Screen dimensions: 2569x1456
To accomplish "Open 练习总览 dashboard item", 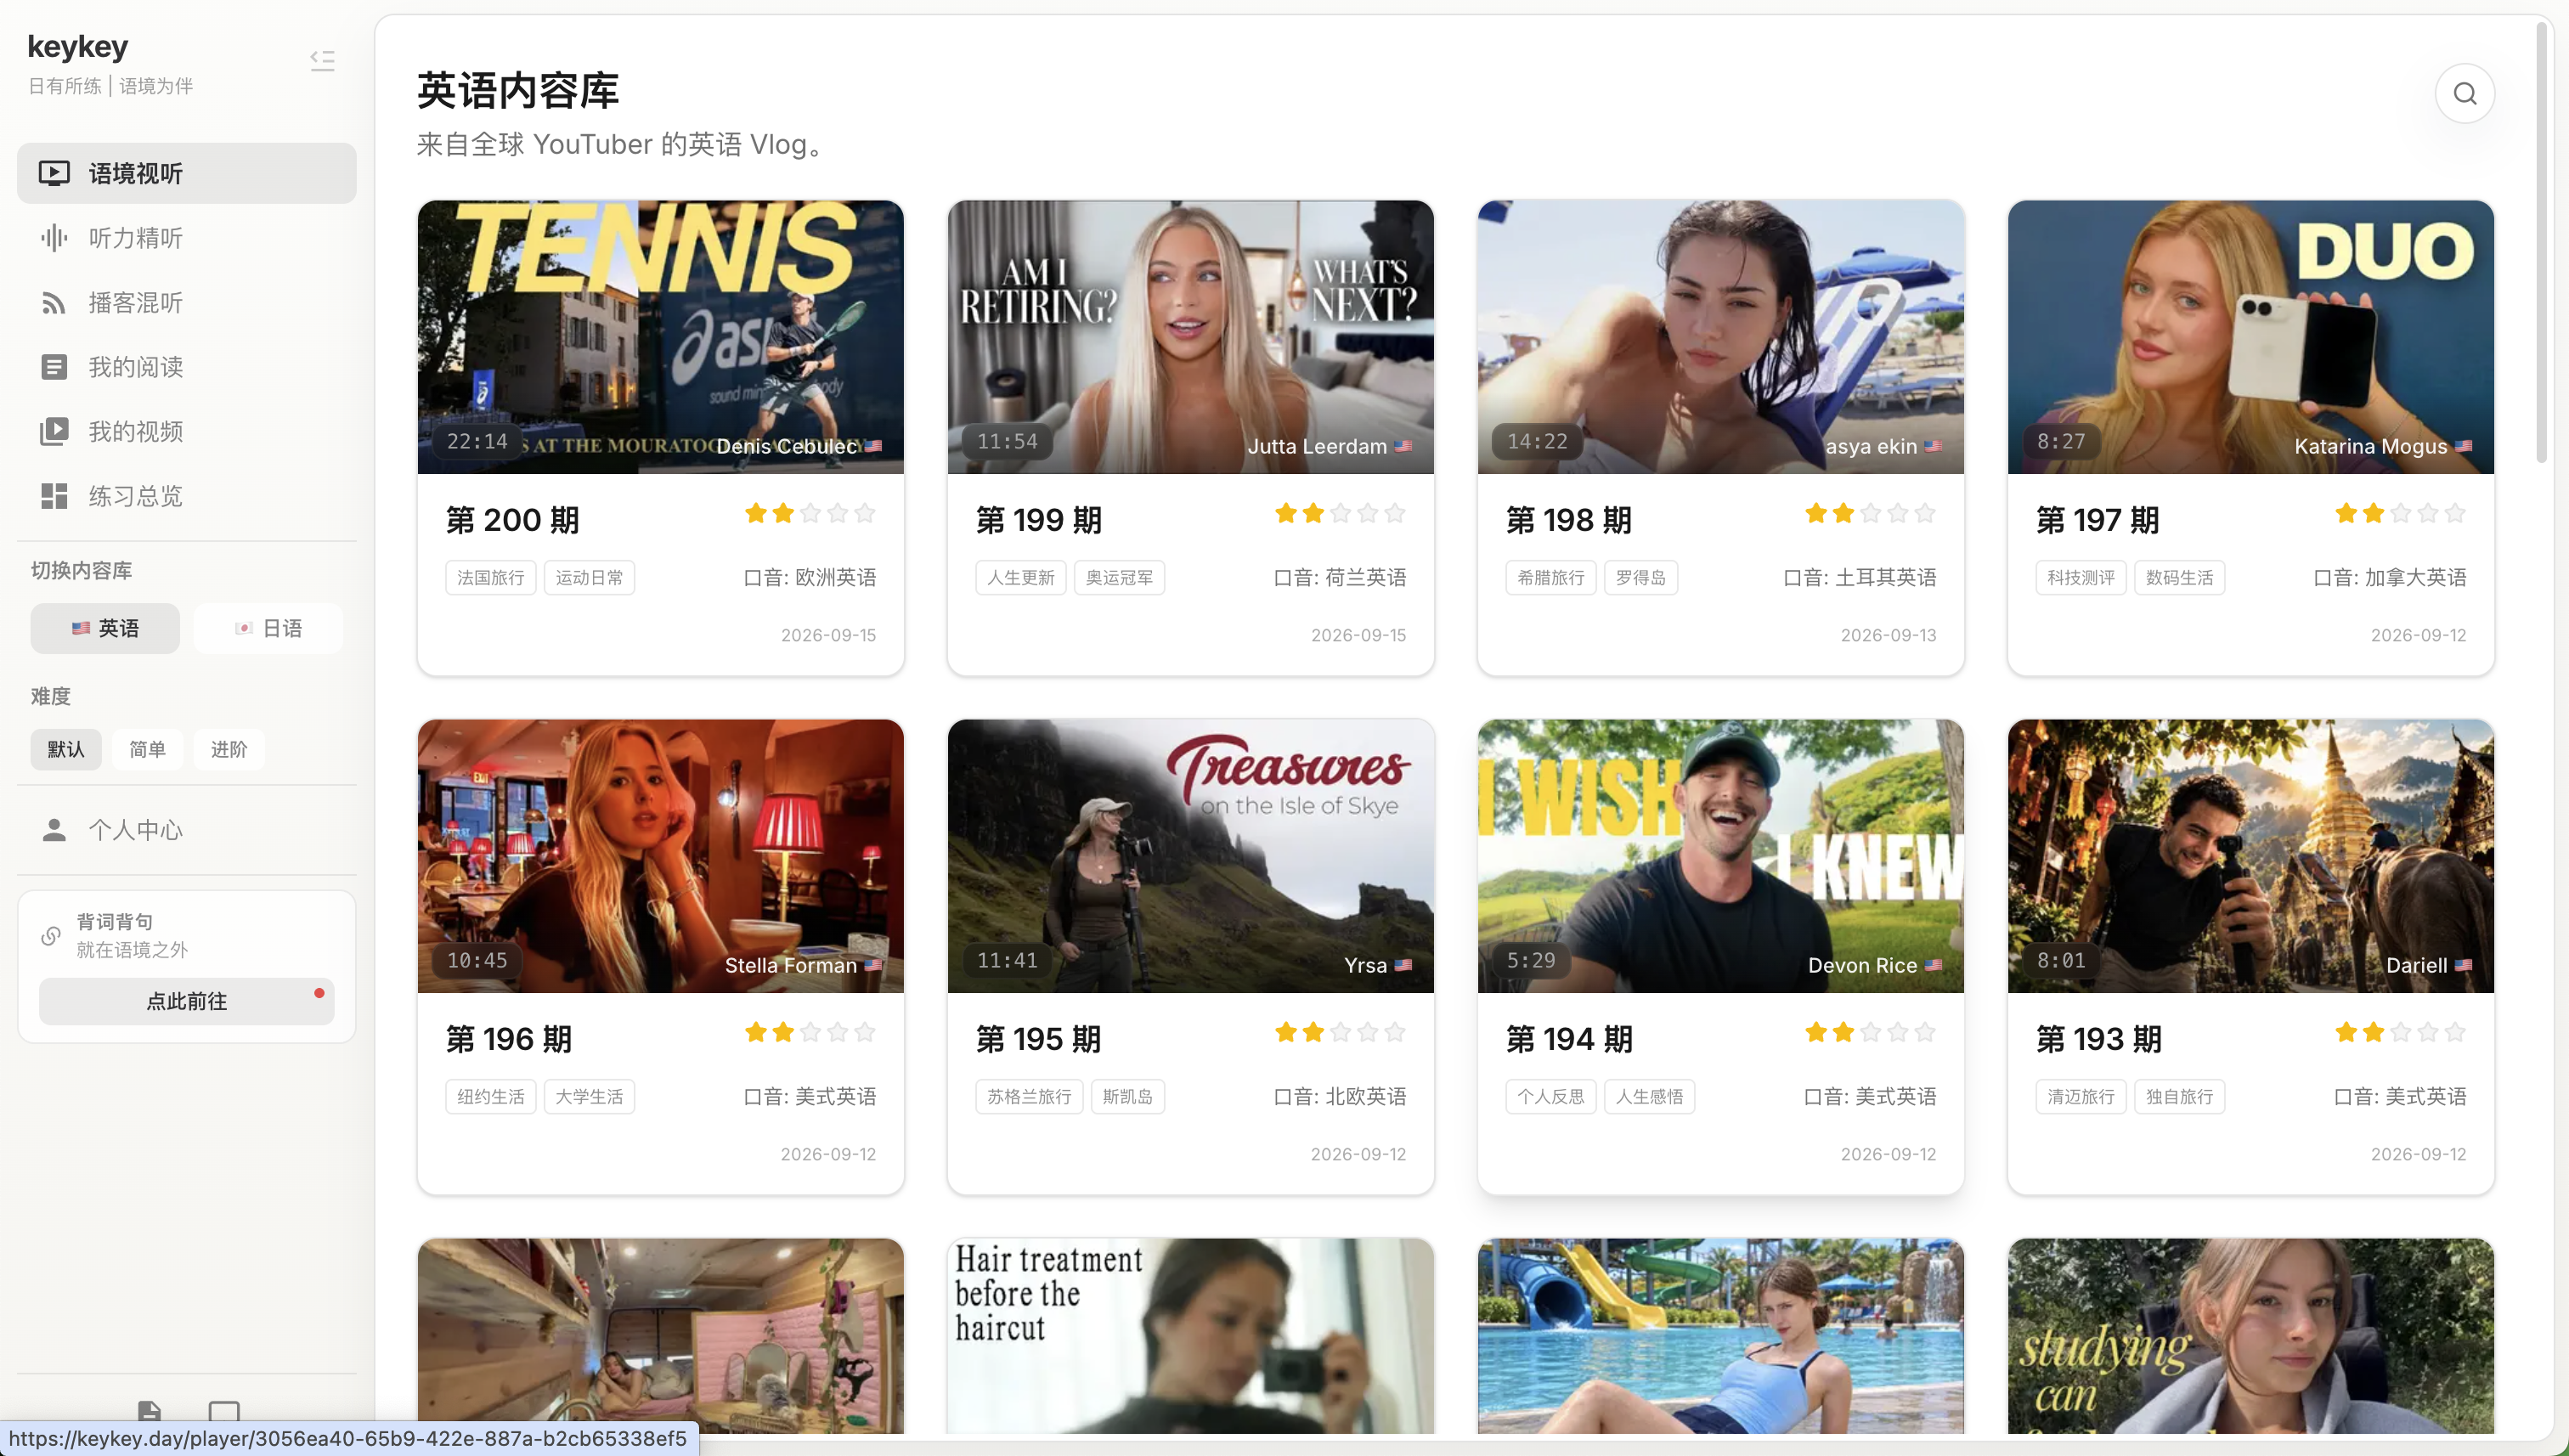I will [186, 496].
